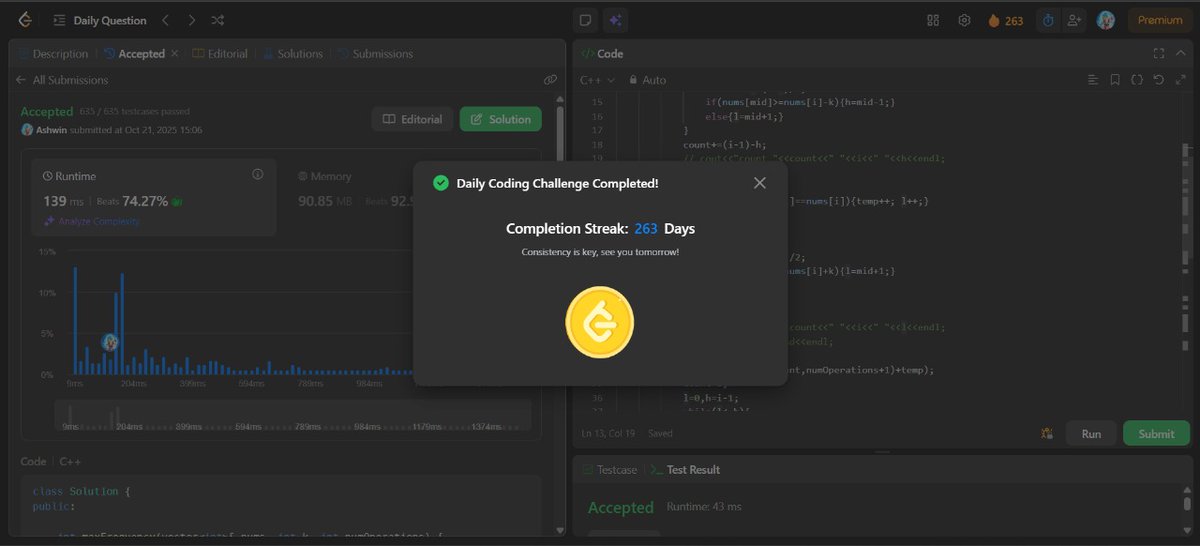The width and height of the screenshot is (1200, 546).
Task: Reset code with the undo arrow icon
Action: click(x=1158, y=80)
